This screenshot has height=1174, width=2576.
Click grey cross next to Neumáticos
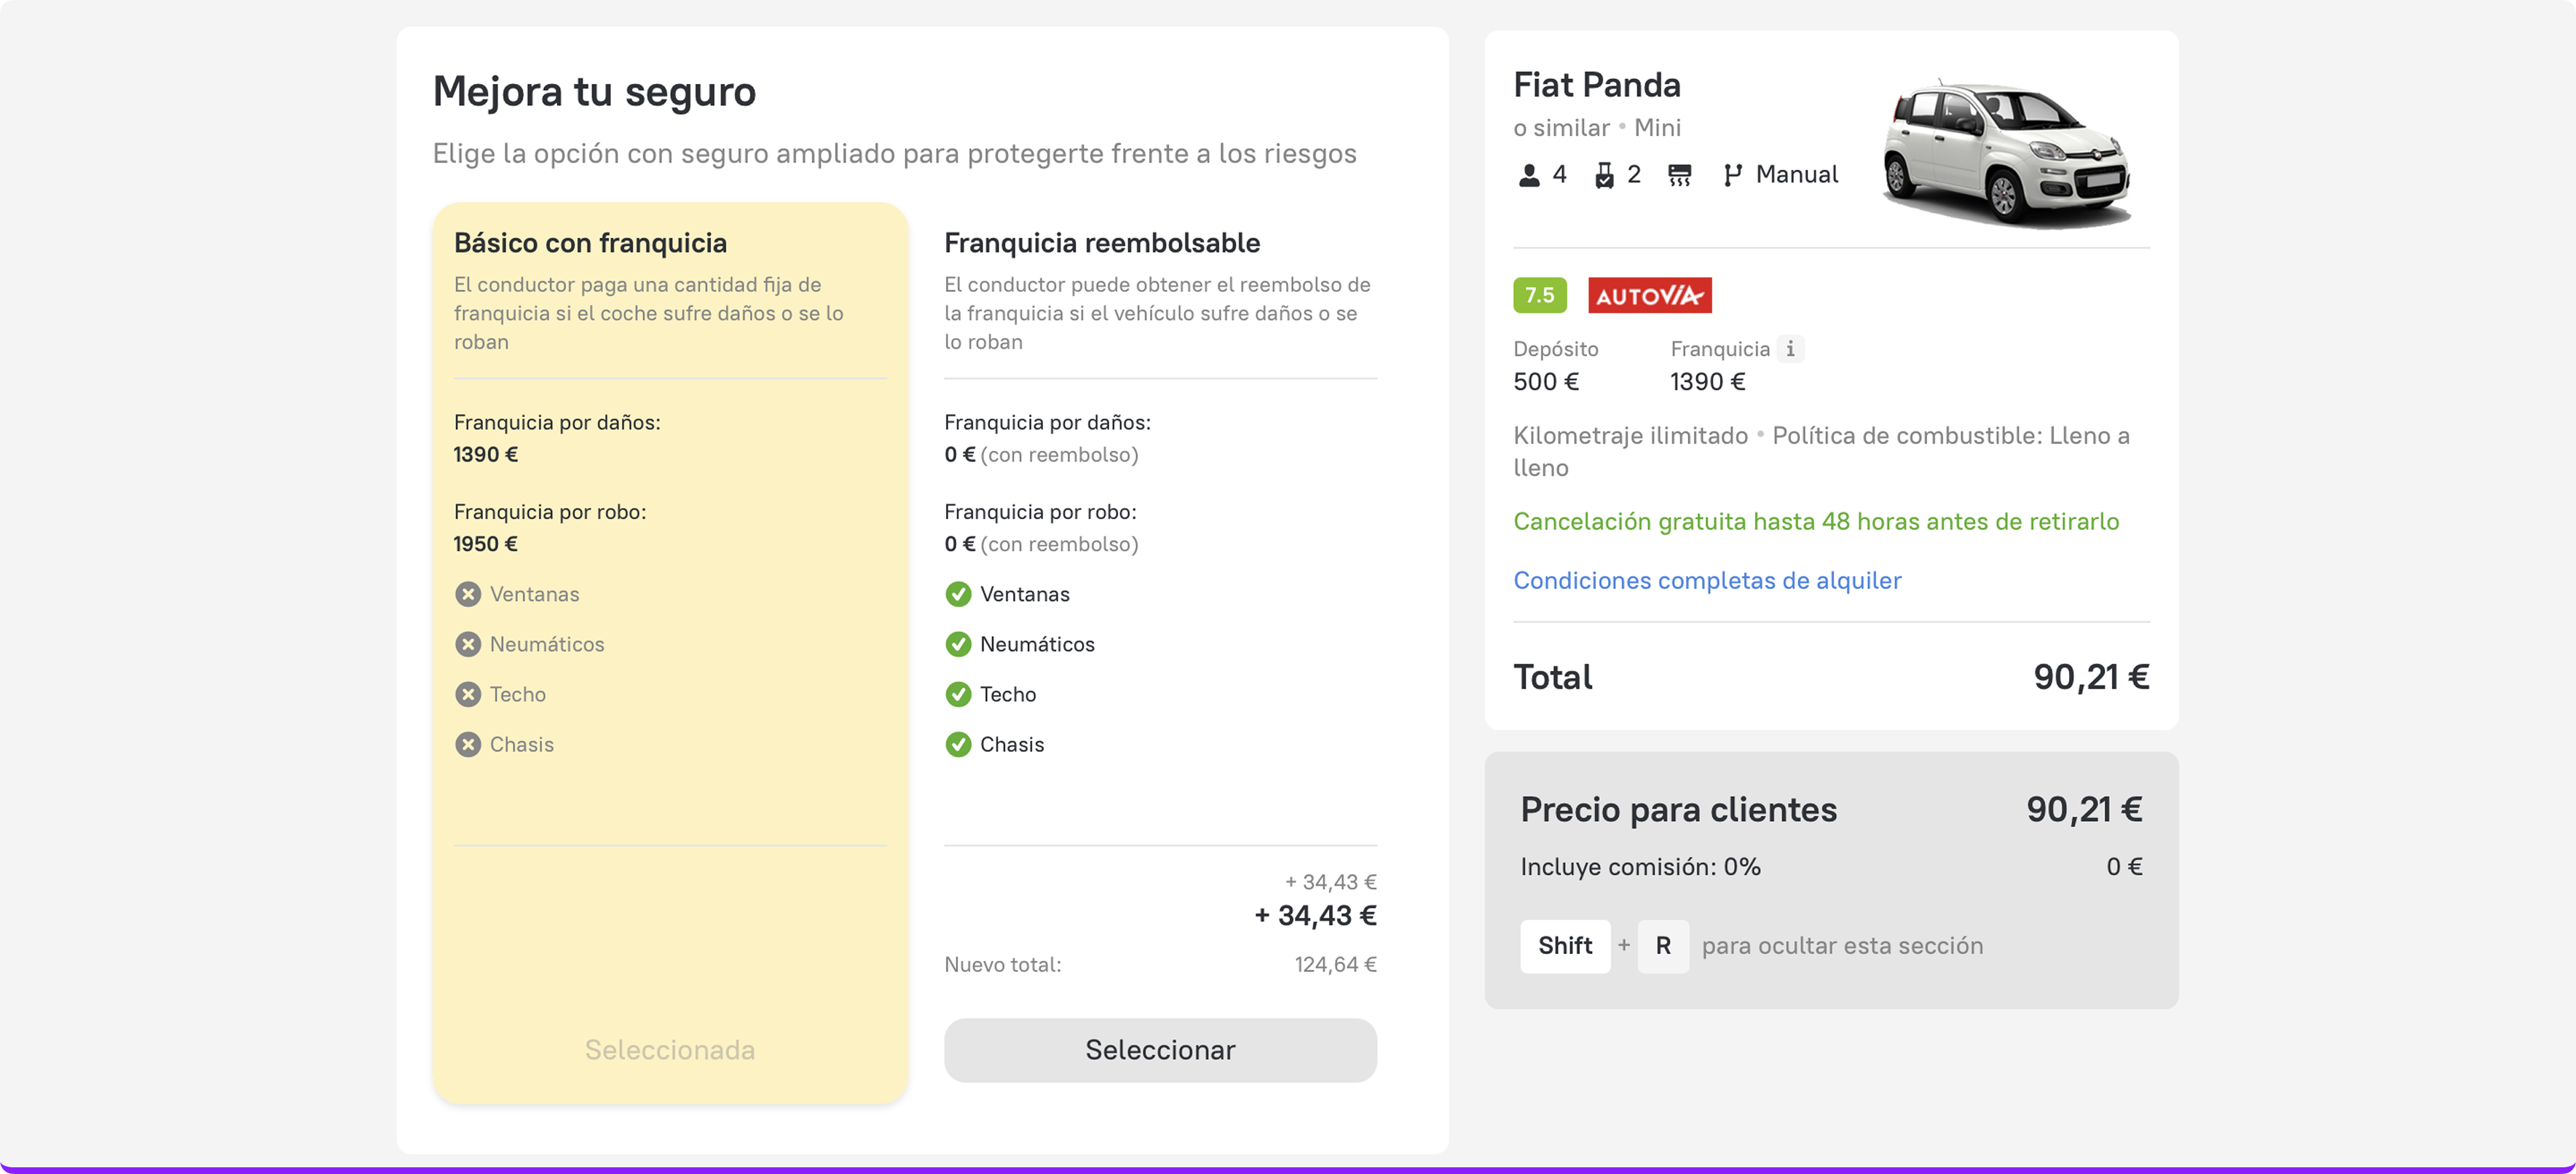(x=468, y=644)
